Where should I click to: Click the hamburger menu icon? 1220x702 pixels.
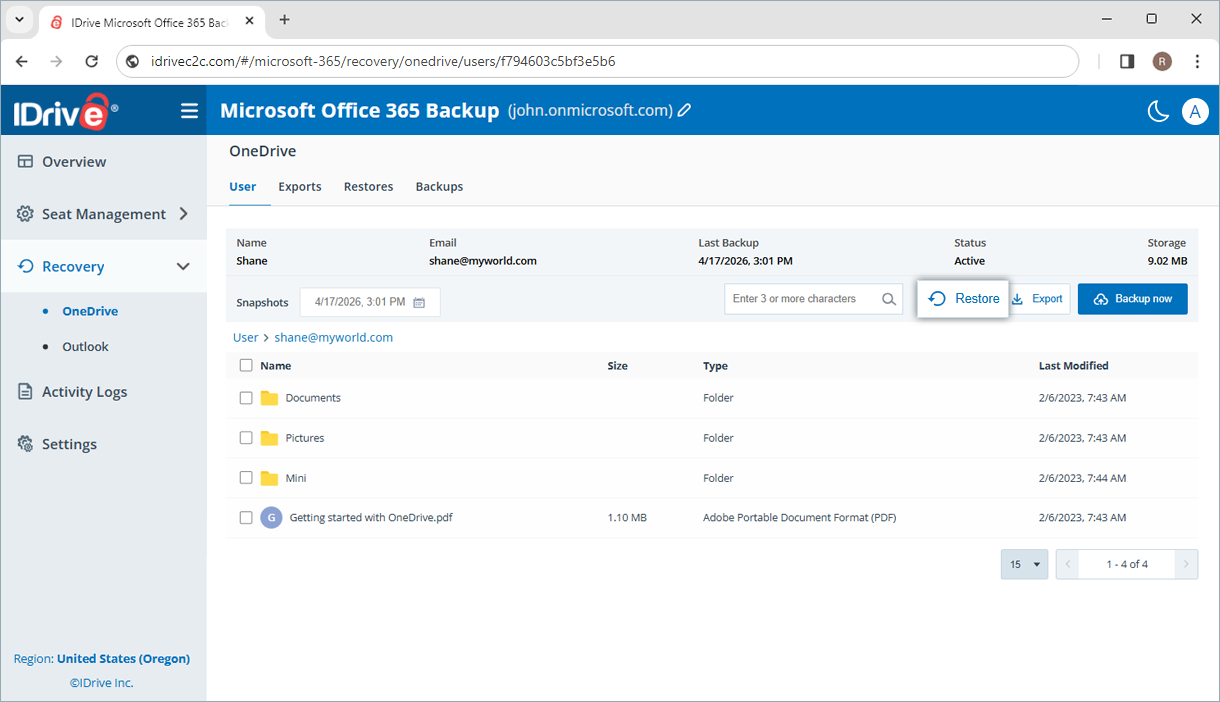point(189,111)
